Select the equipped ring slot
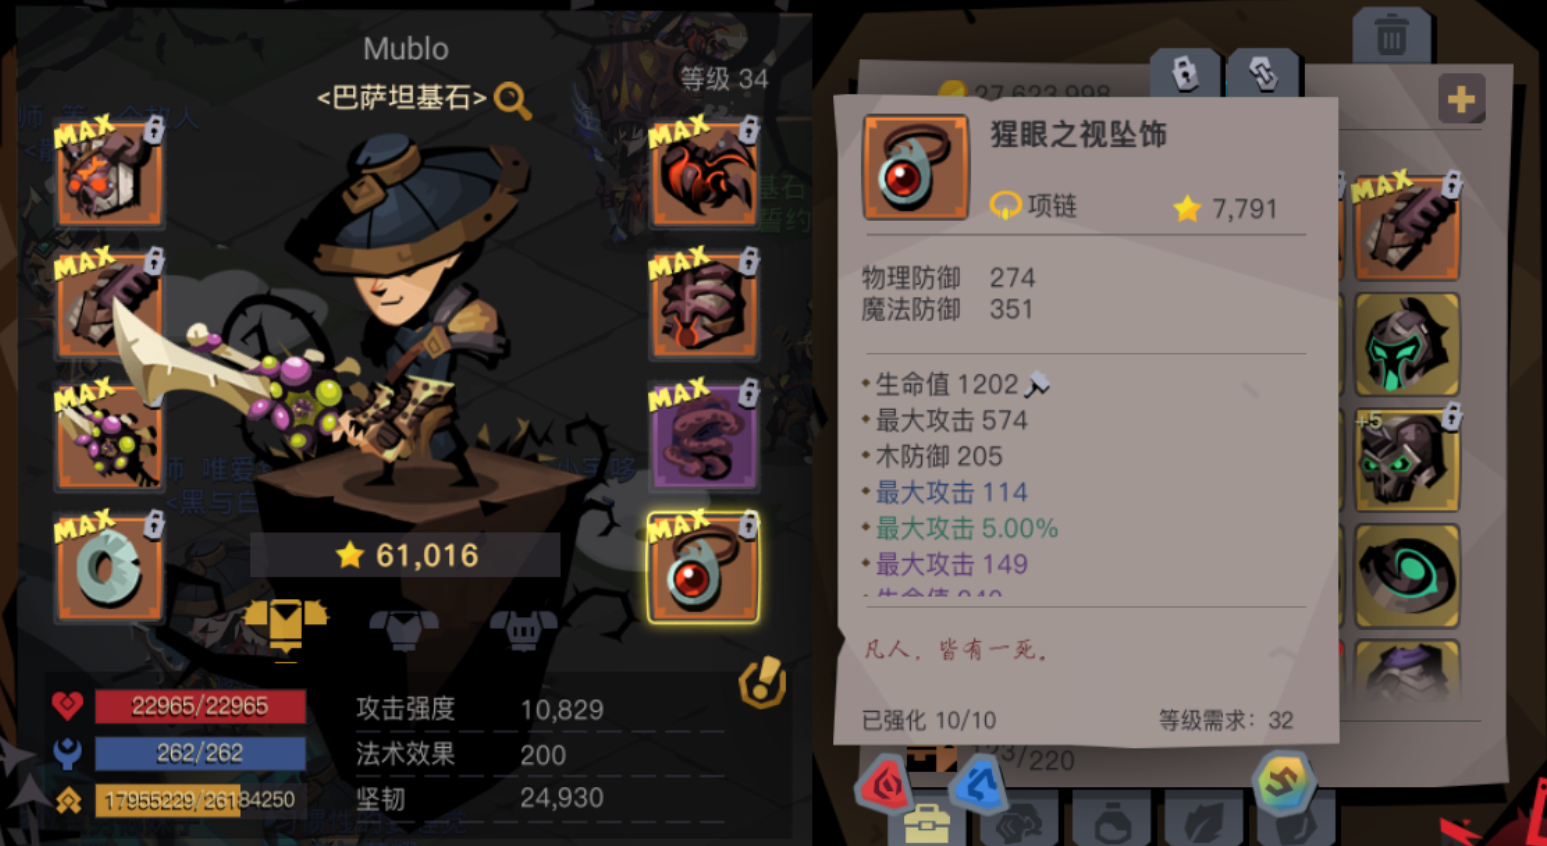 click(x=109, y=567)
